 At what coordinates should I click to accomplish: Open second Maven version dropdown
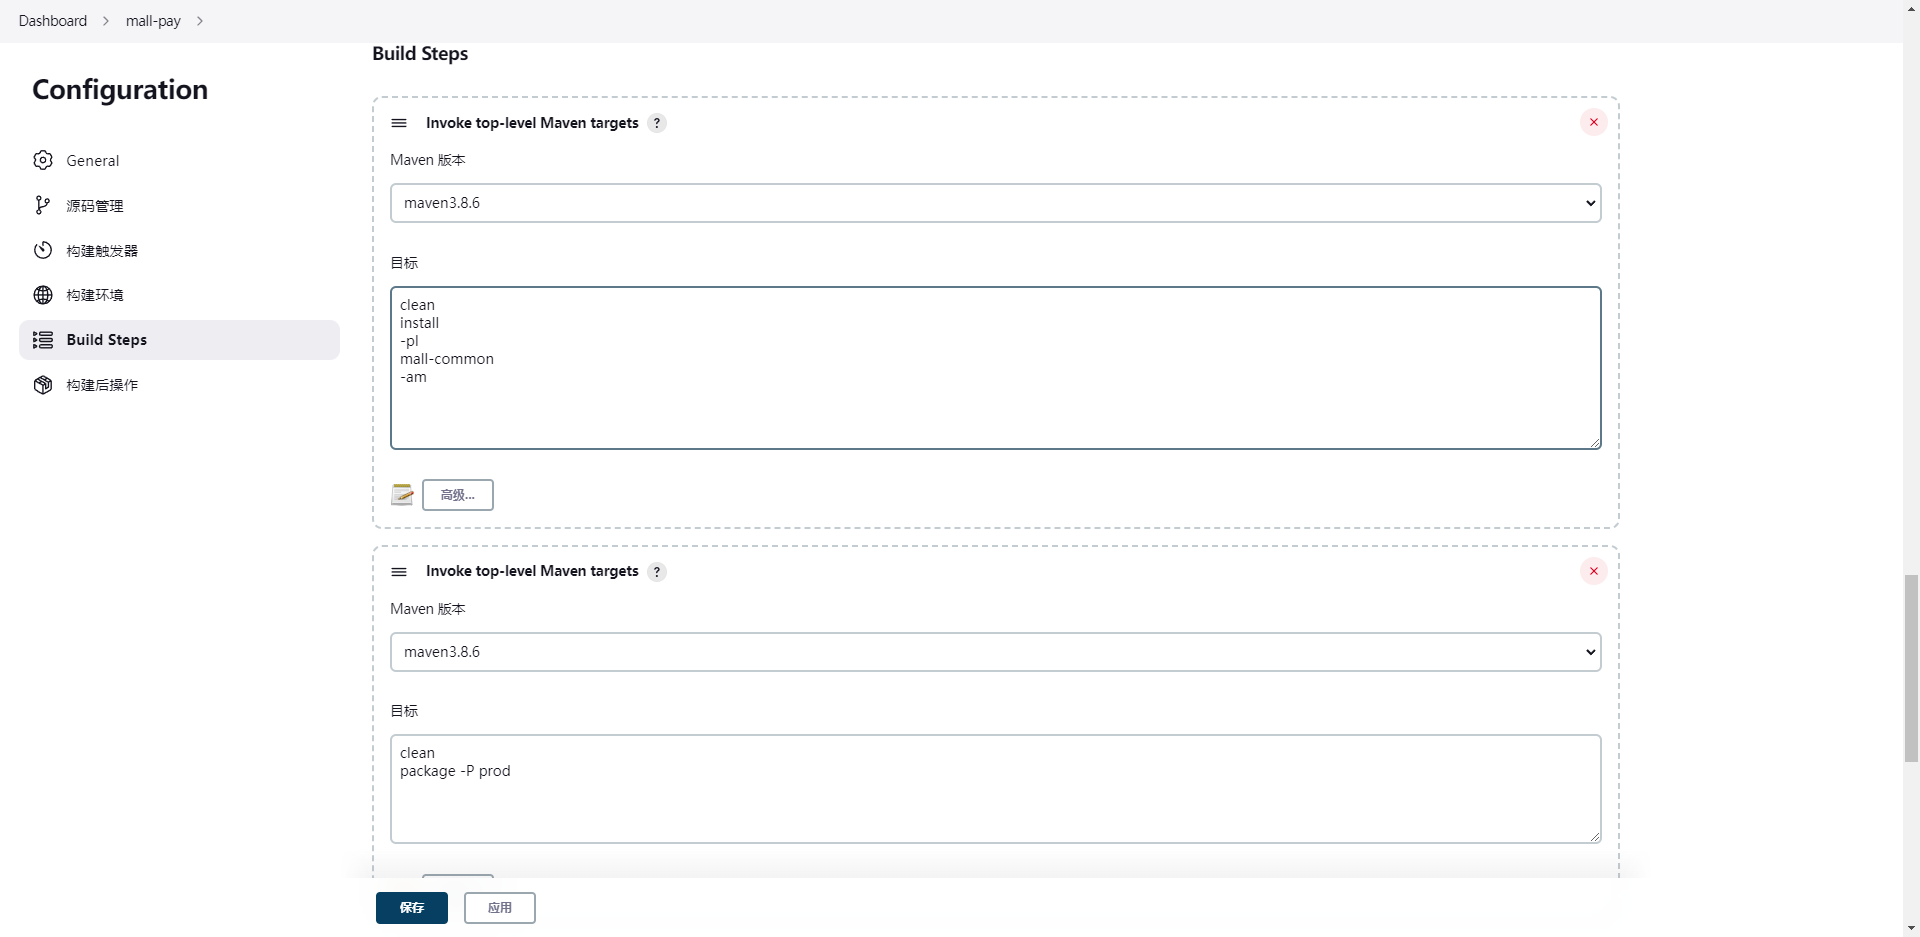995,652
